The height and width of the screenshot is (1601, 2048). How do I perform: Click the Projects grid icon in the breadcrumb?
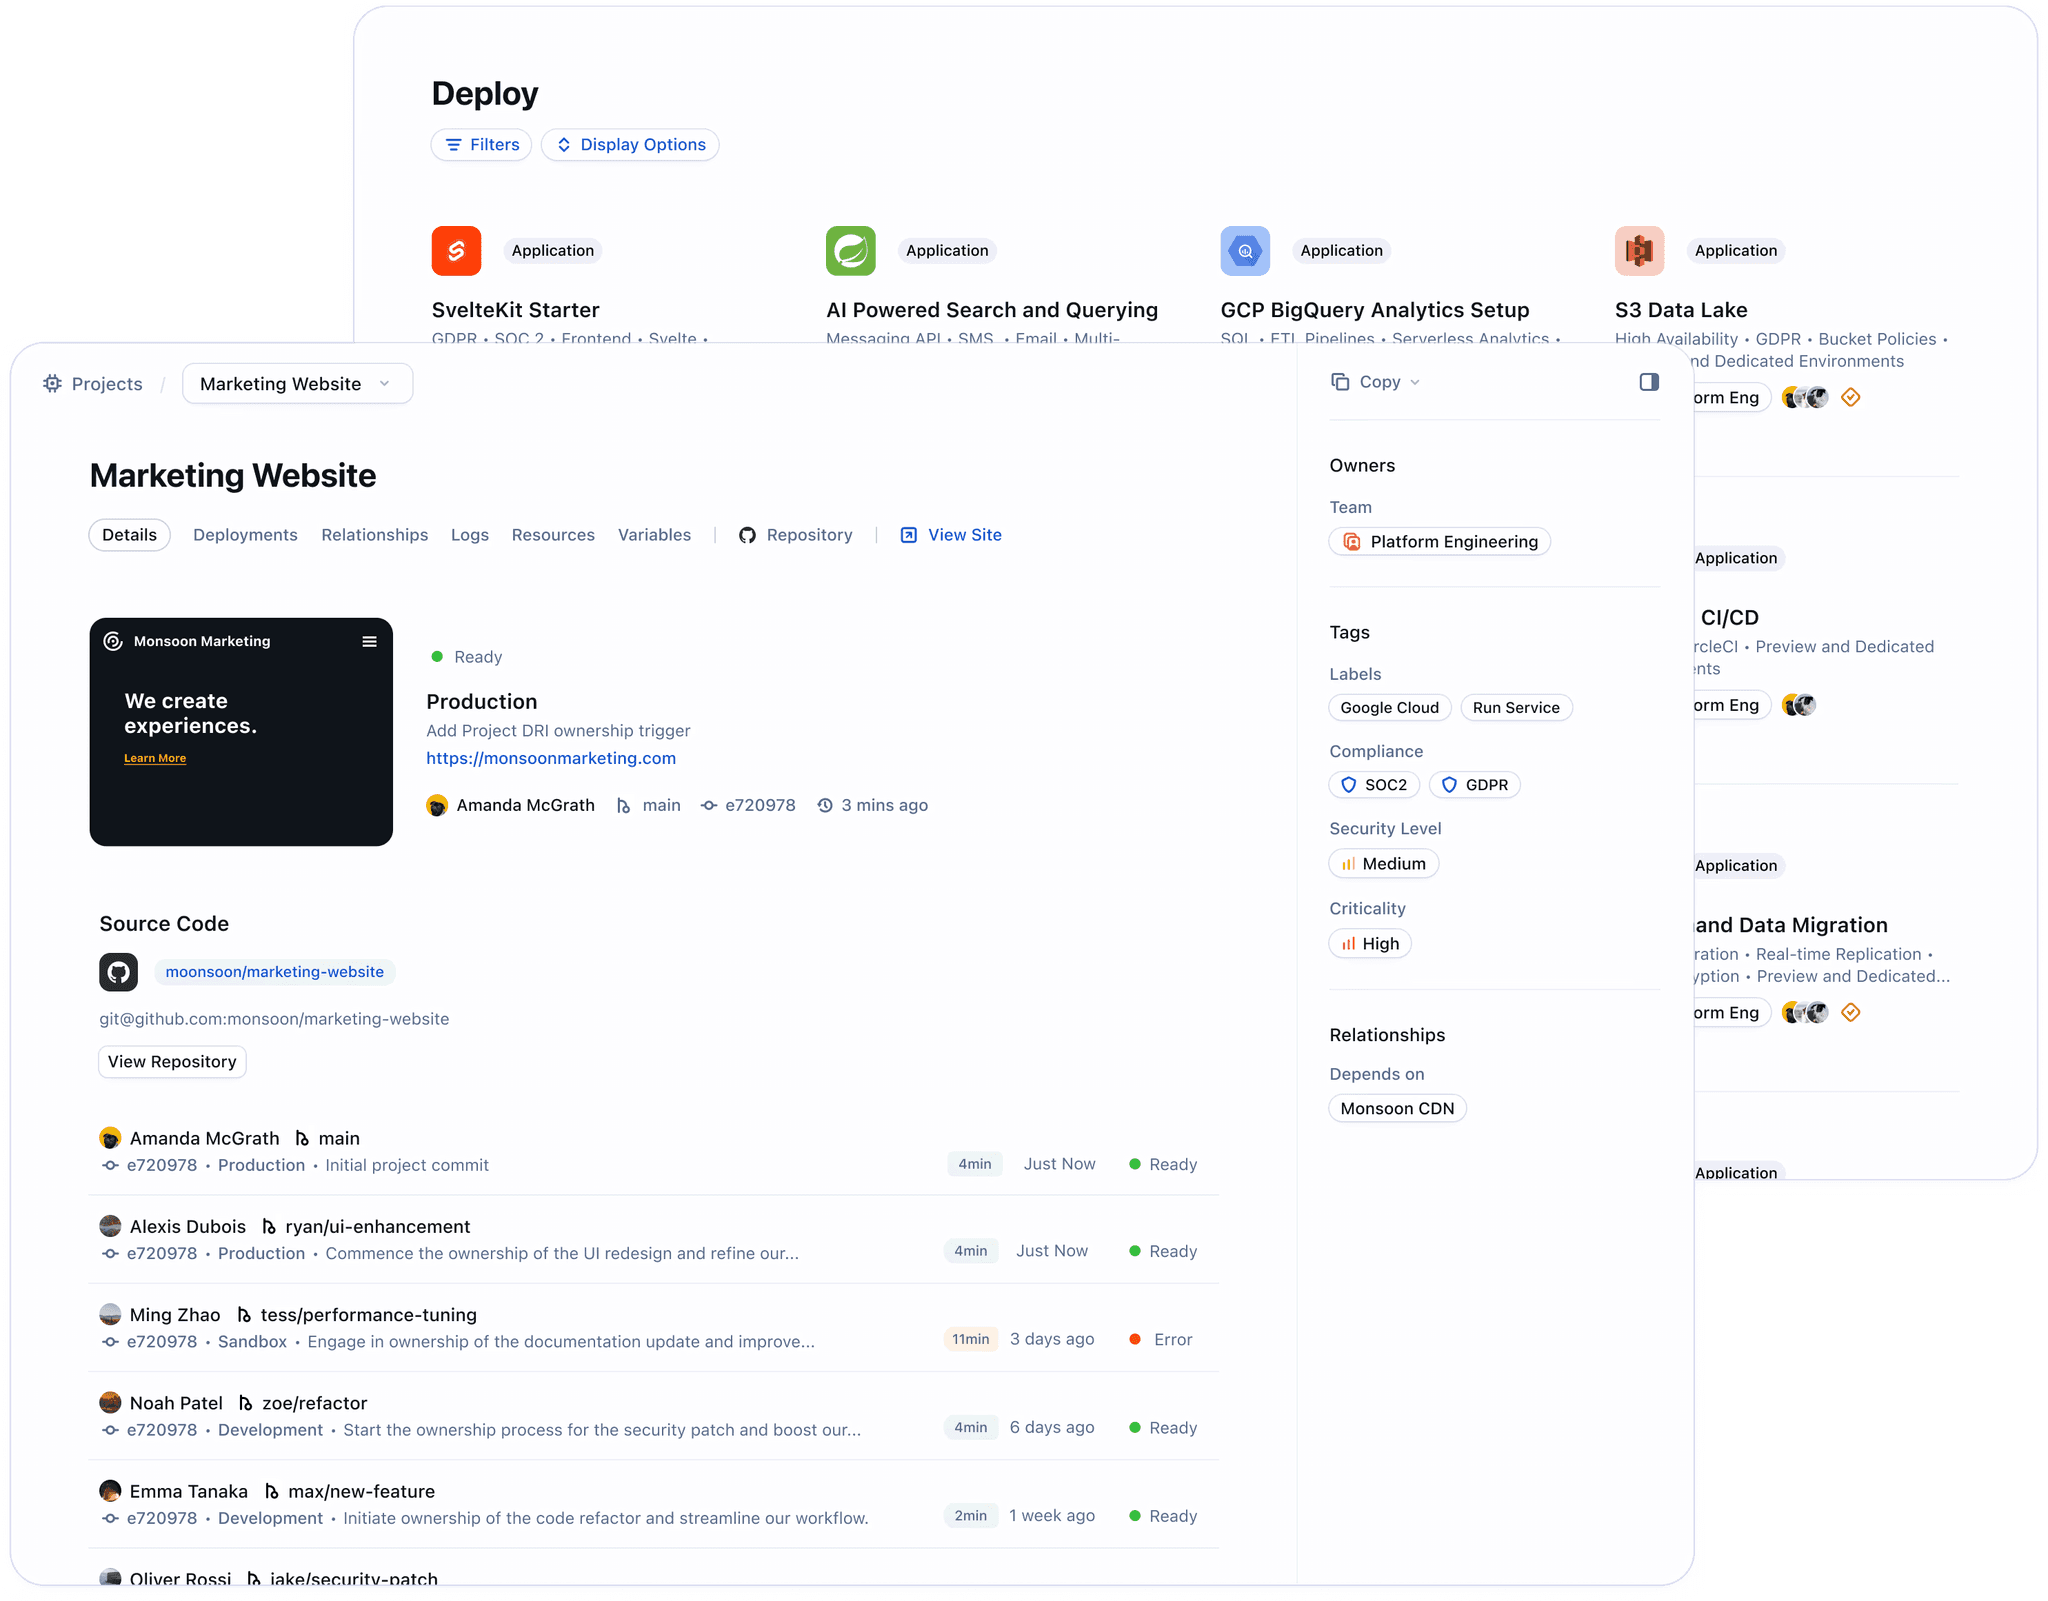pyautogui.click(x=53, y=383)
